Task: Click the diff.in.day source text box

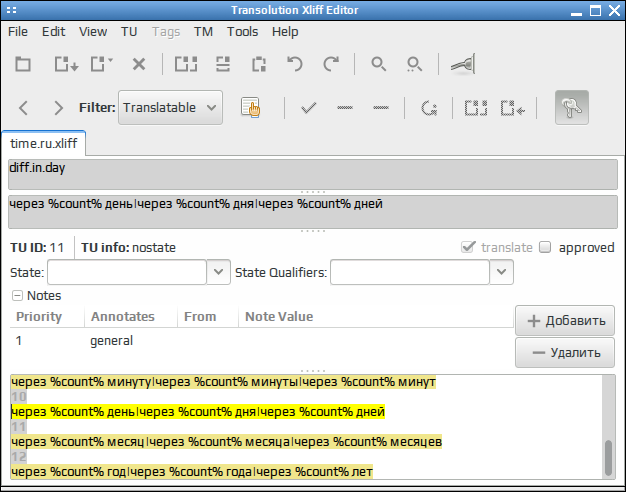Action: [x=313, y=175]
